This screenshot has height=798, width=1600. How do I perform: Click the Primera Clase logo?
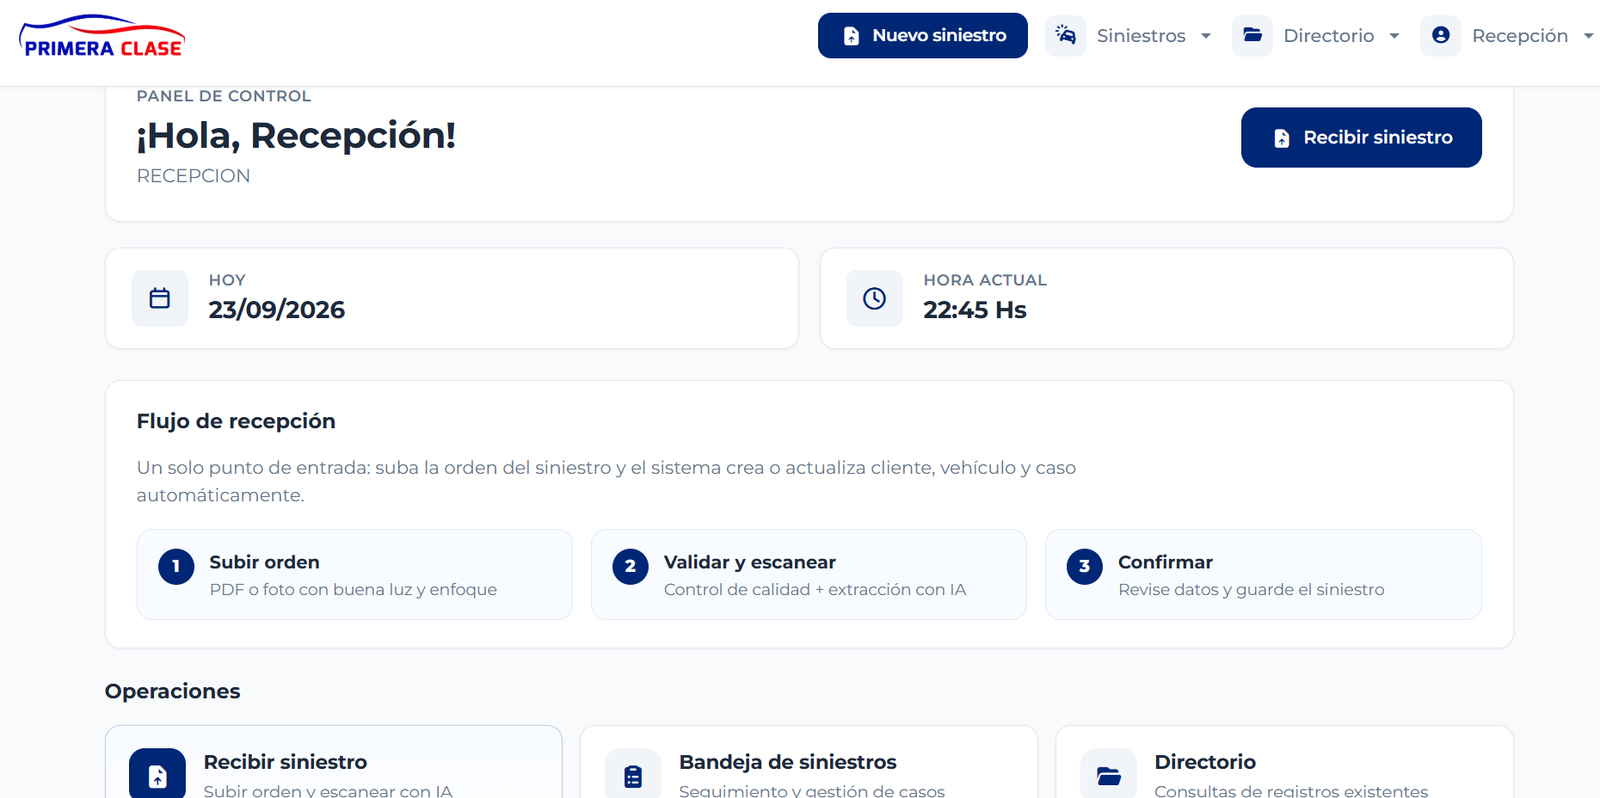pos(102,36)
